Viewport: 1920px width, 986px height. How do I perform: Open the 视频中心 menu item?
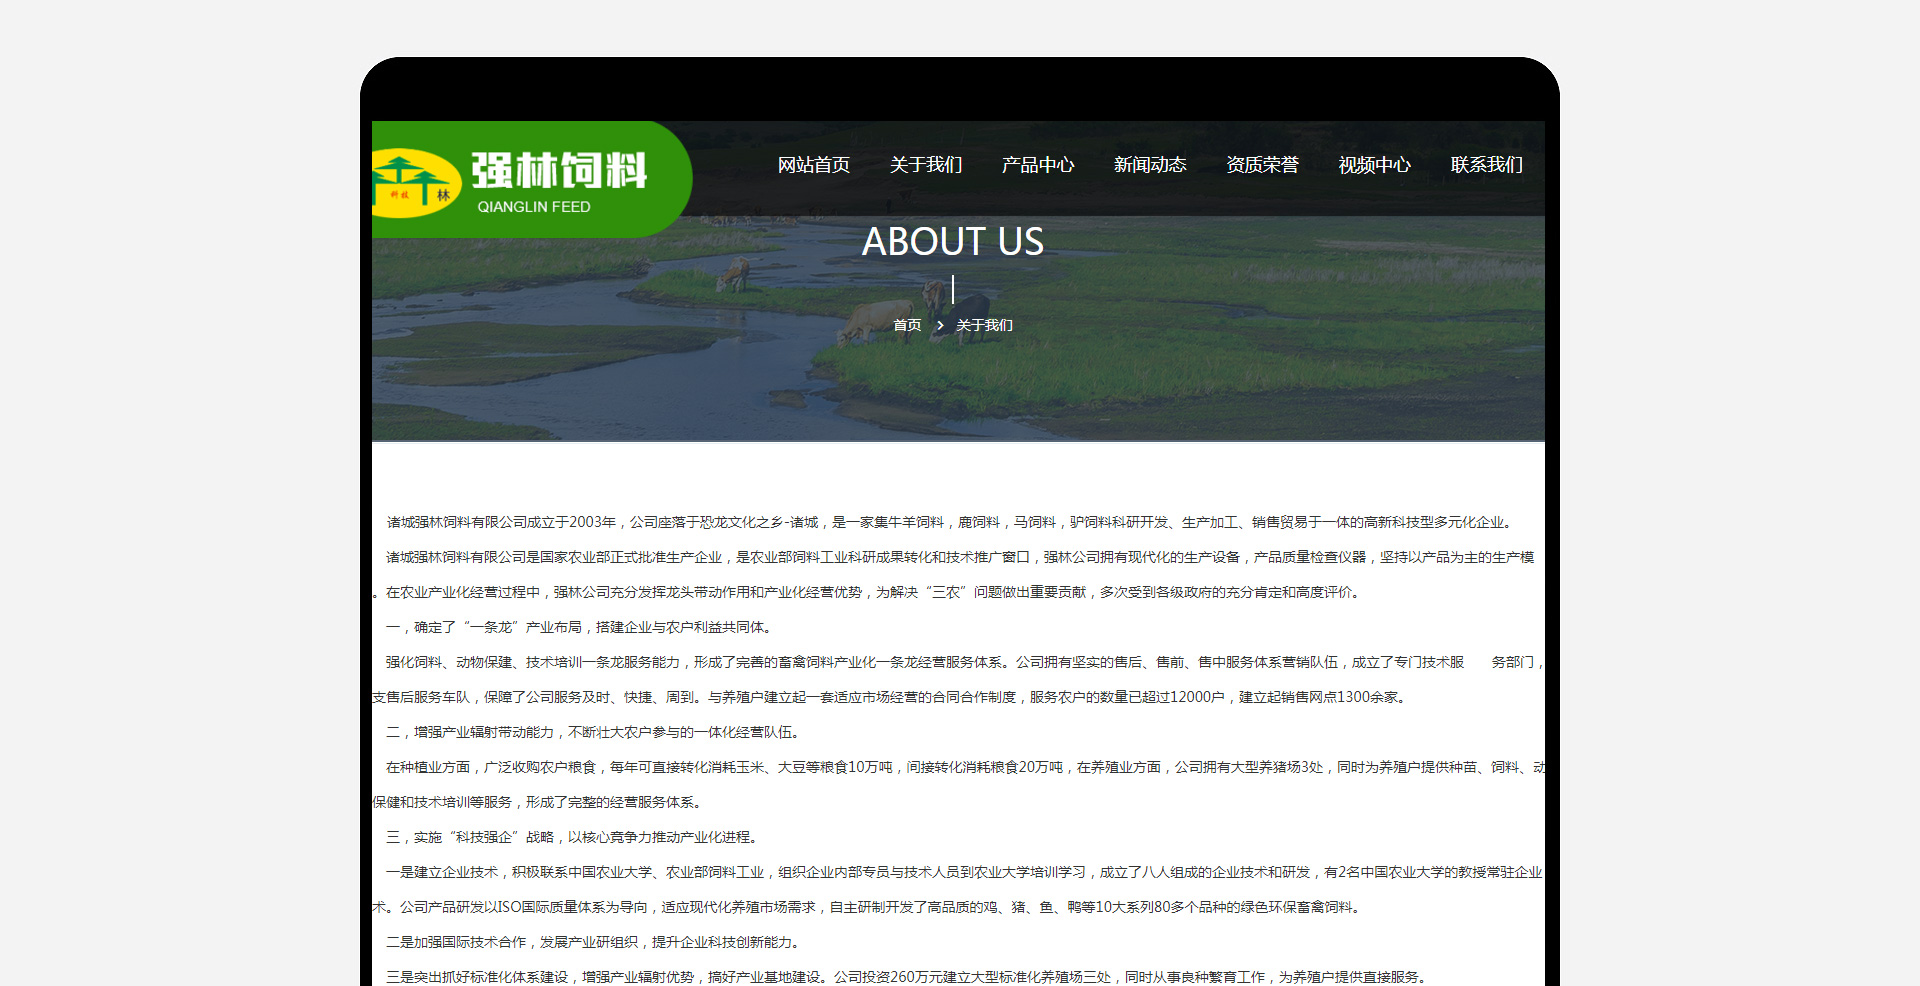(x=1374, y=165)
